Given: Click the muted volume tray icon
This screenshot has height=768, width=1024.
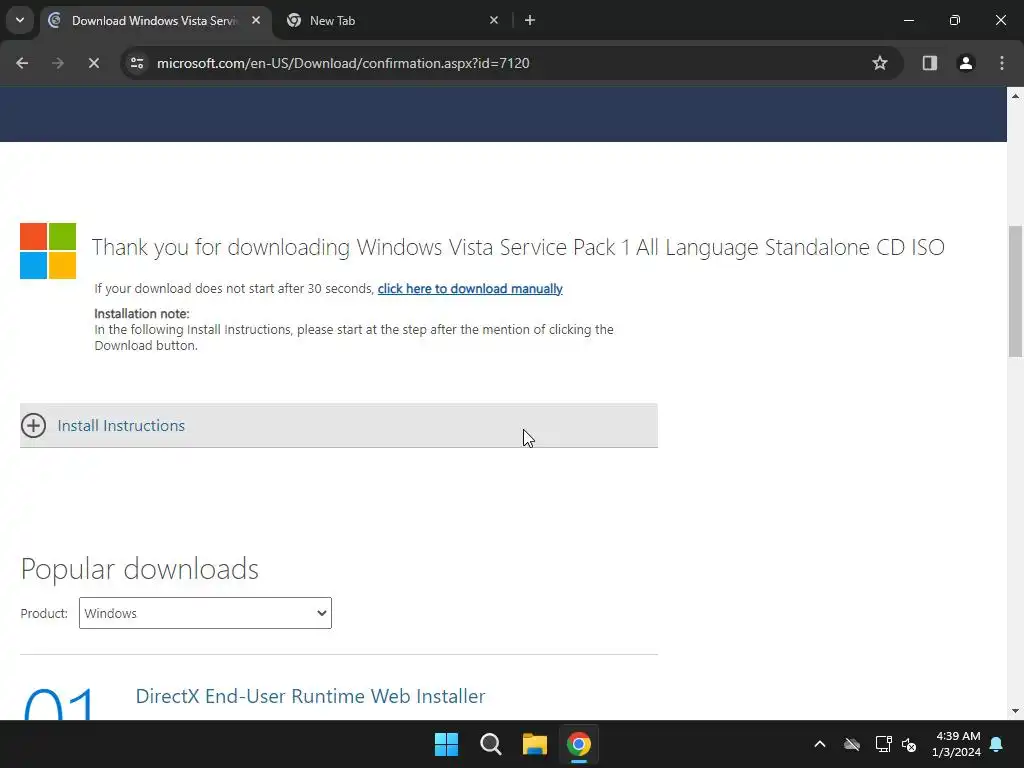Looking at the screenshot, I should click(x=908, y=744).
